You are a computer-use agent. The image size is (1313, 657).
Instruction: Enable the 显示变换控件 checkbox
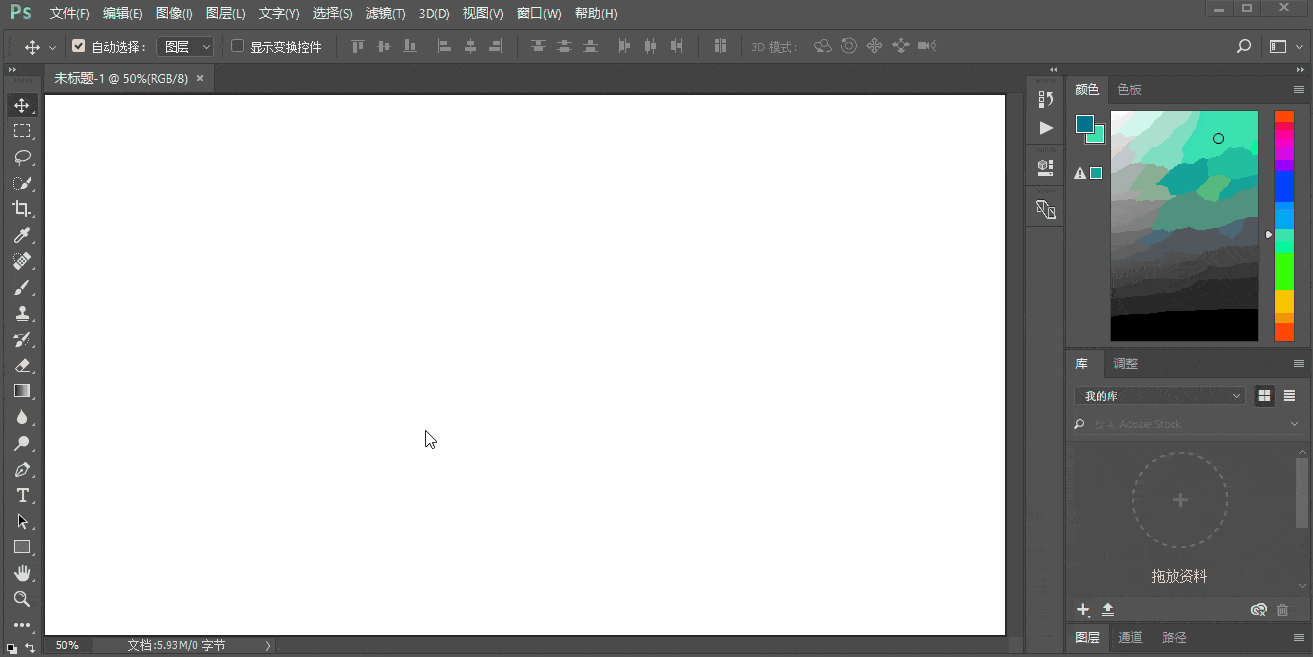[237, 46]
